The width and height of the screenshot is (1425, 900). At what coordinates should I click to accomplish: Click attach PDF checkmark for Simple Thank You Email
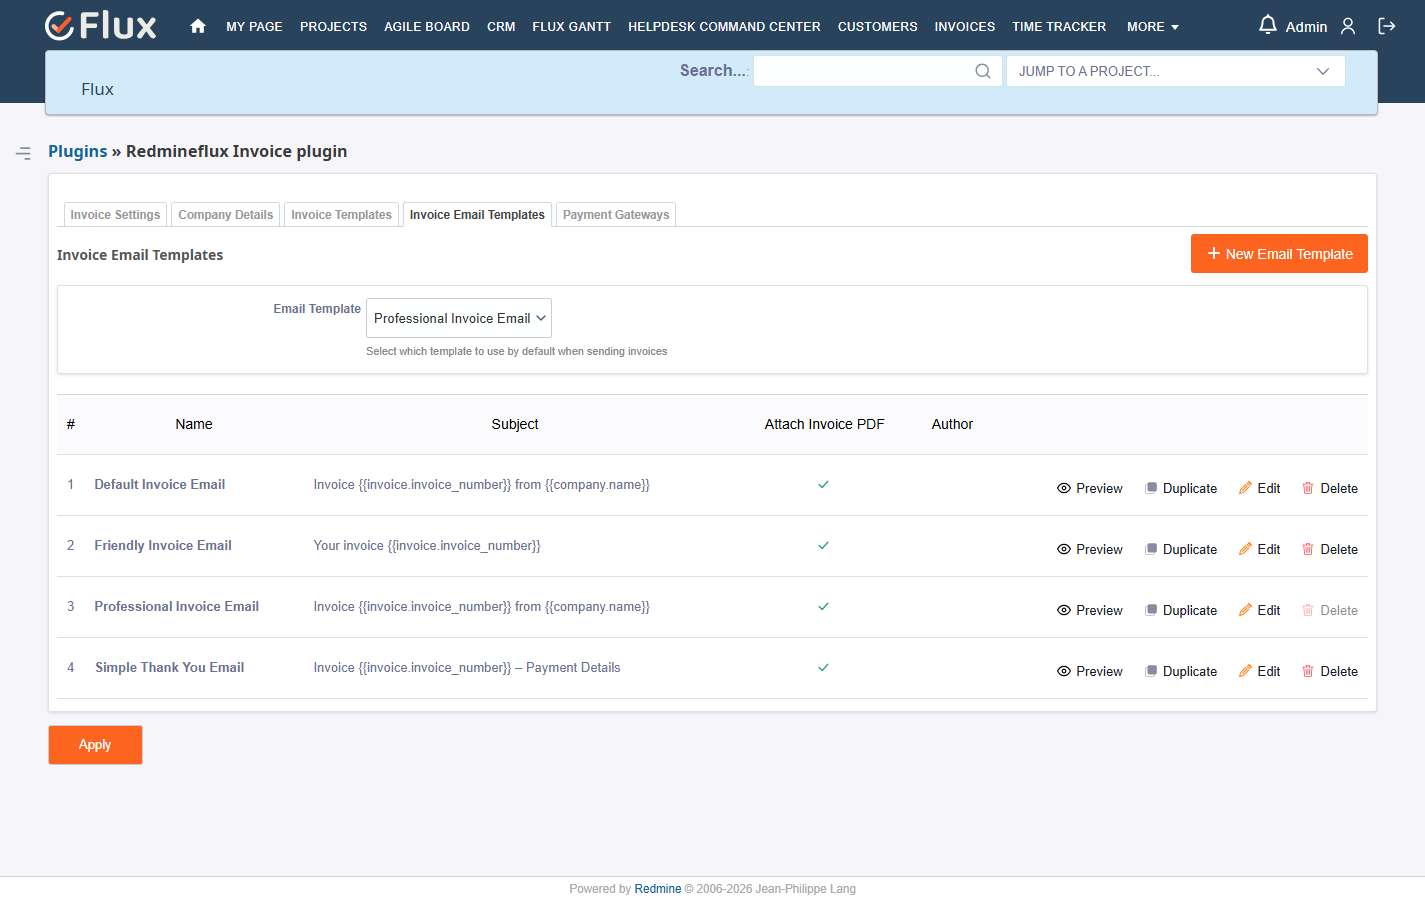coord(823,667)
